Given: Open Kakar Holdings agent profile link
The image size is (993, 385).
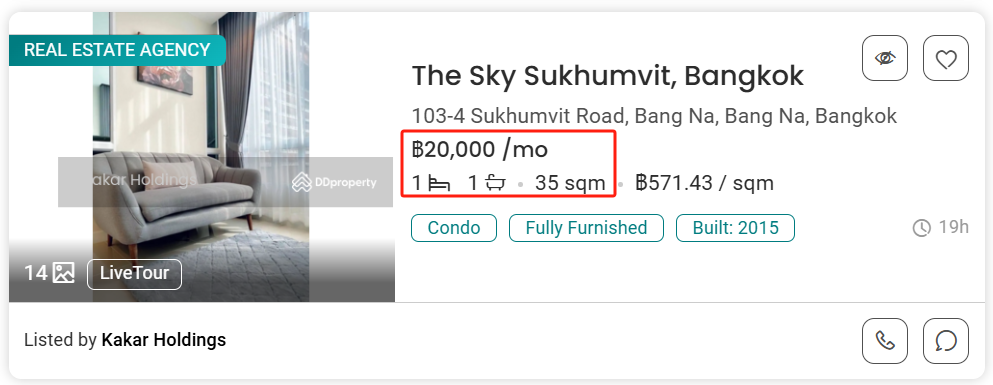Looking at the screenshot, I should (x=163, y=340).
